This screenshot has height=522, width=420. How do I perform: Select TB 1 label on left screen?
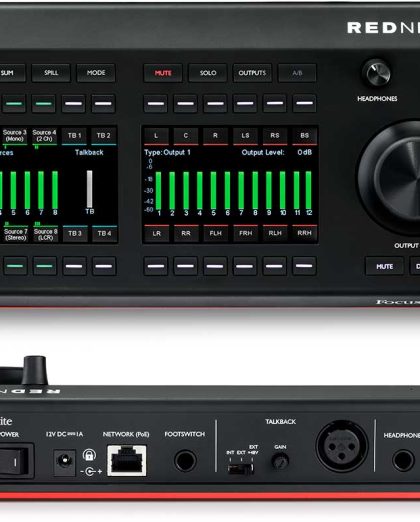(74, 136)
